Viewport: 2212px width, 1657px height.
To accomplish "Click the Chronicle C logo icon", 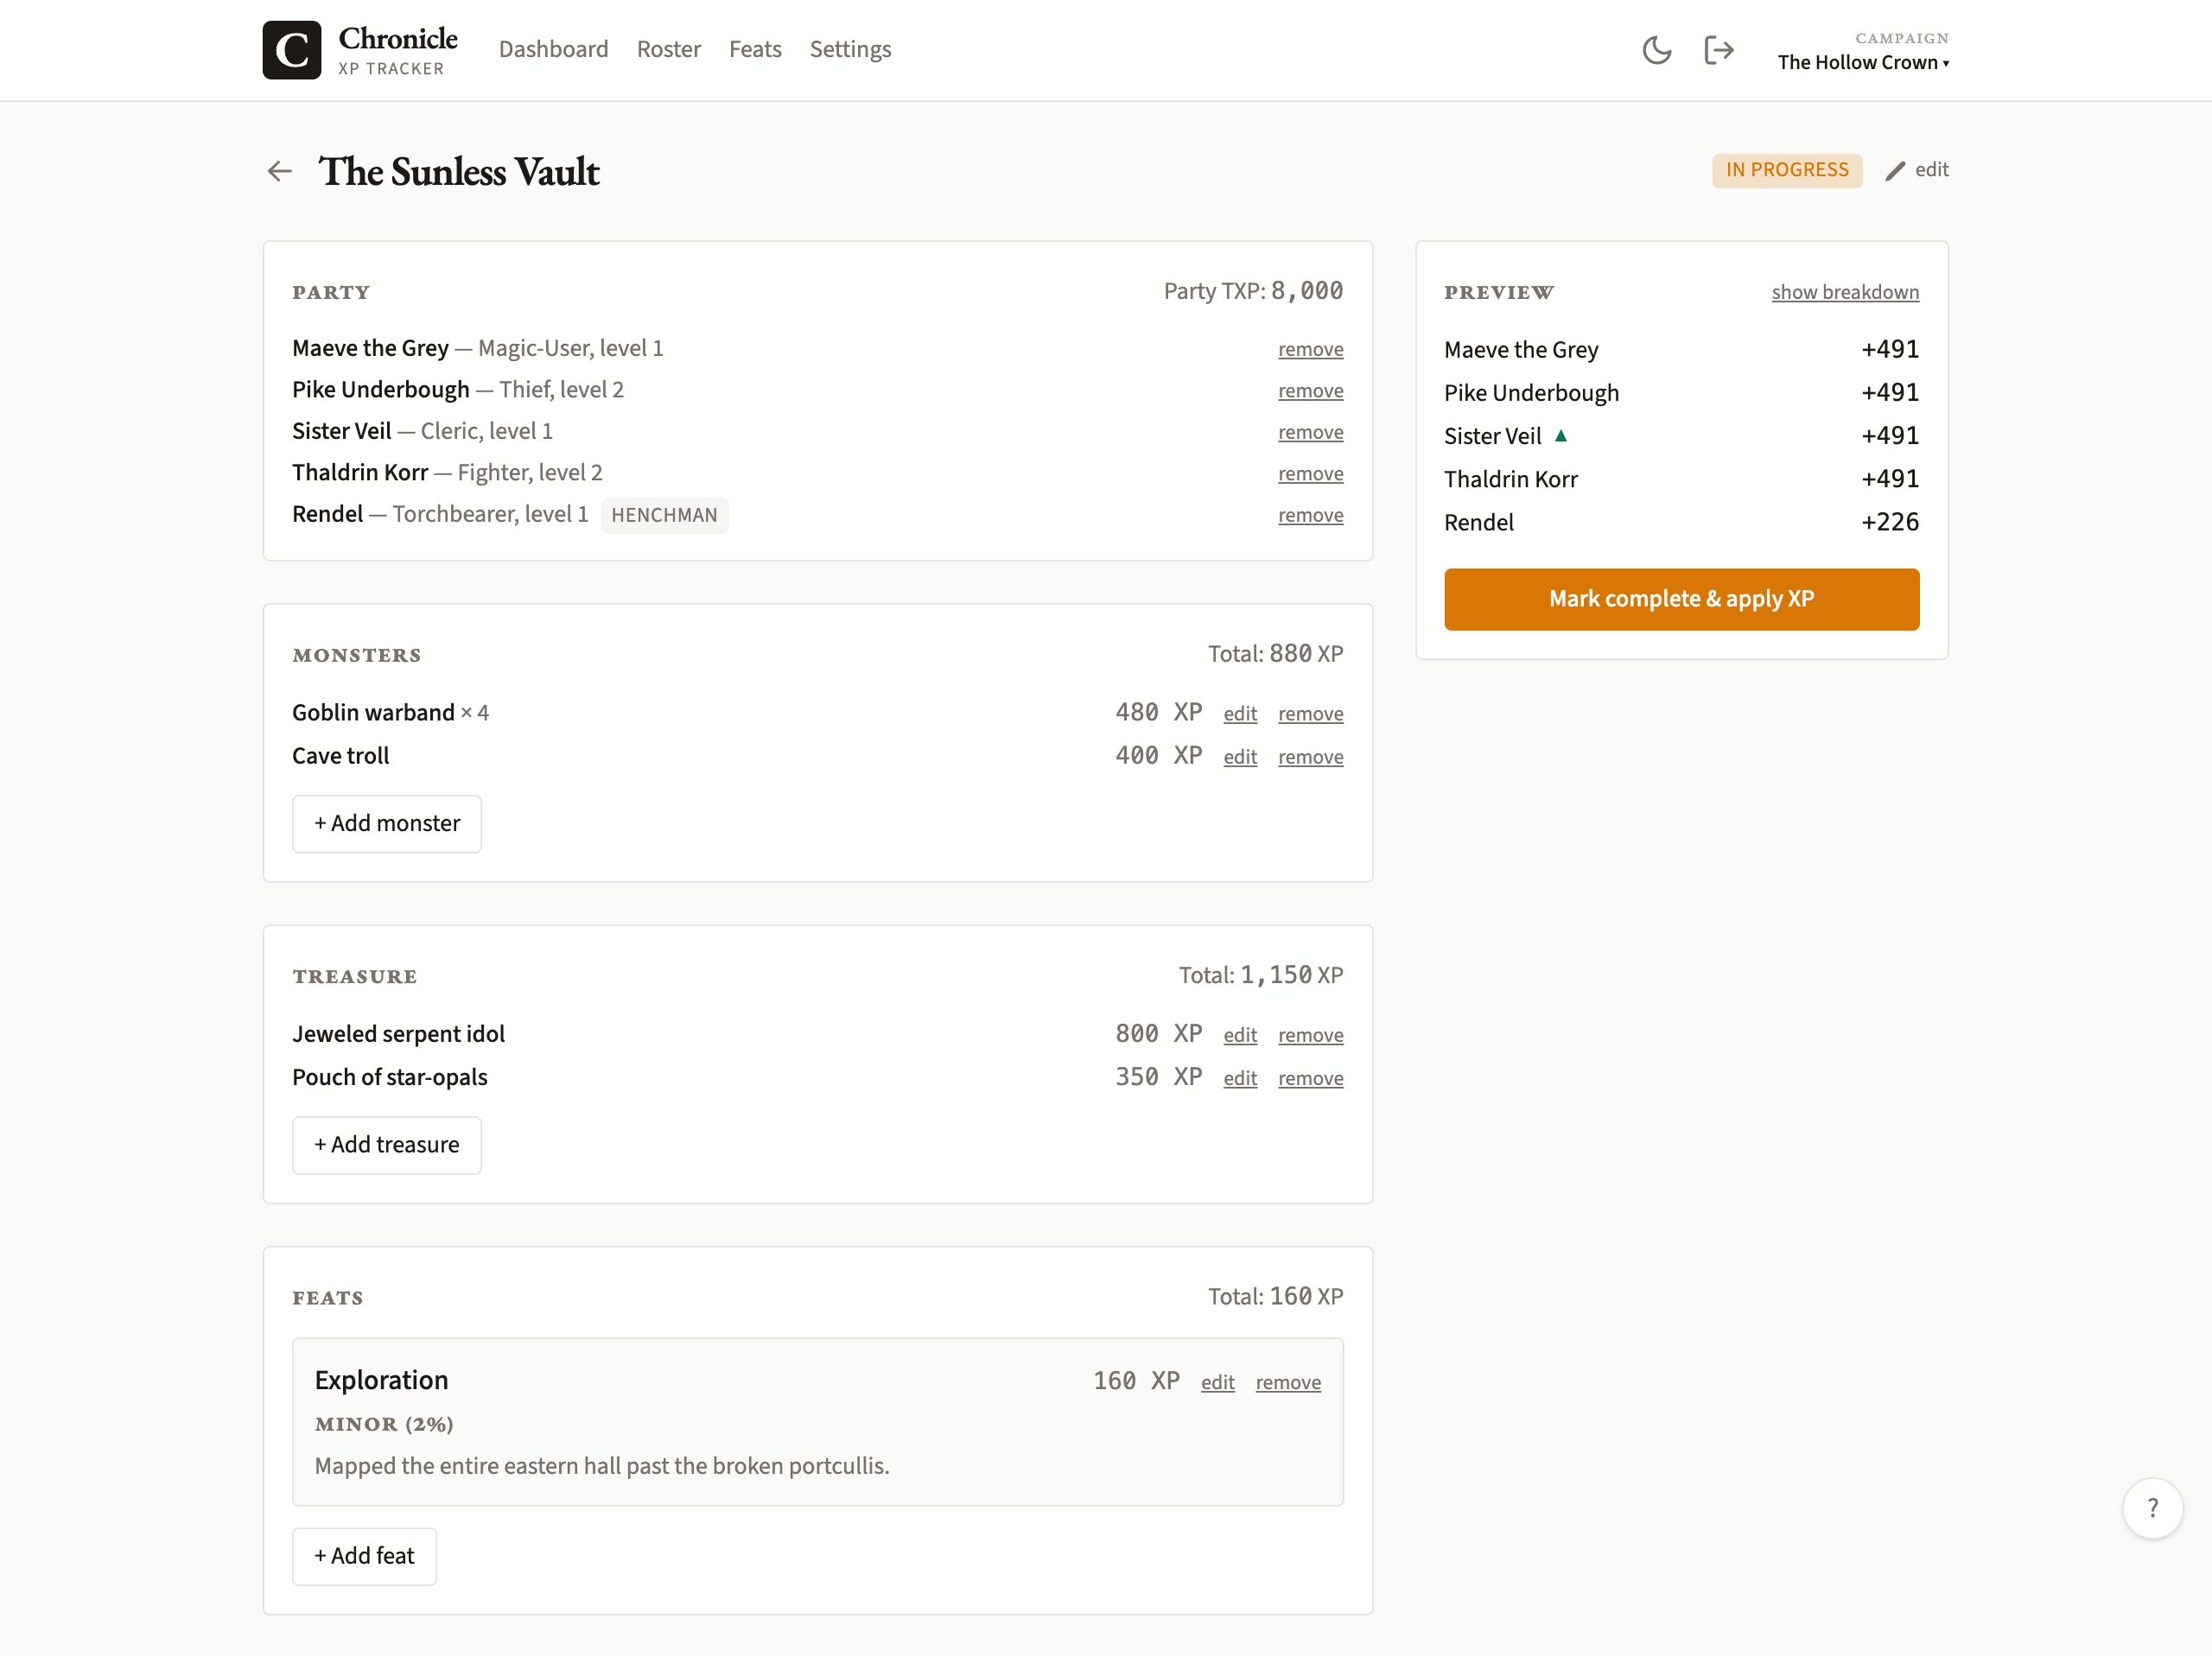I will click(291, 50).
